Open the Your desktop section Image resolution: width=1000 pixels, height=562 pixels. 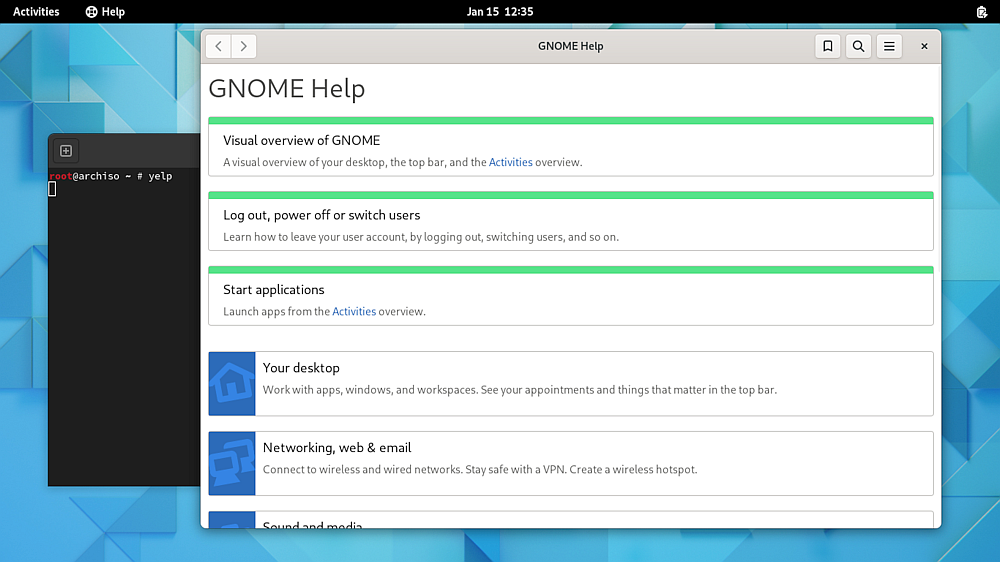[x=571, y=383]
